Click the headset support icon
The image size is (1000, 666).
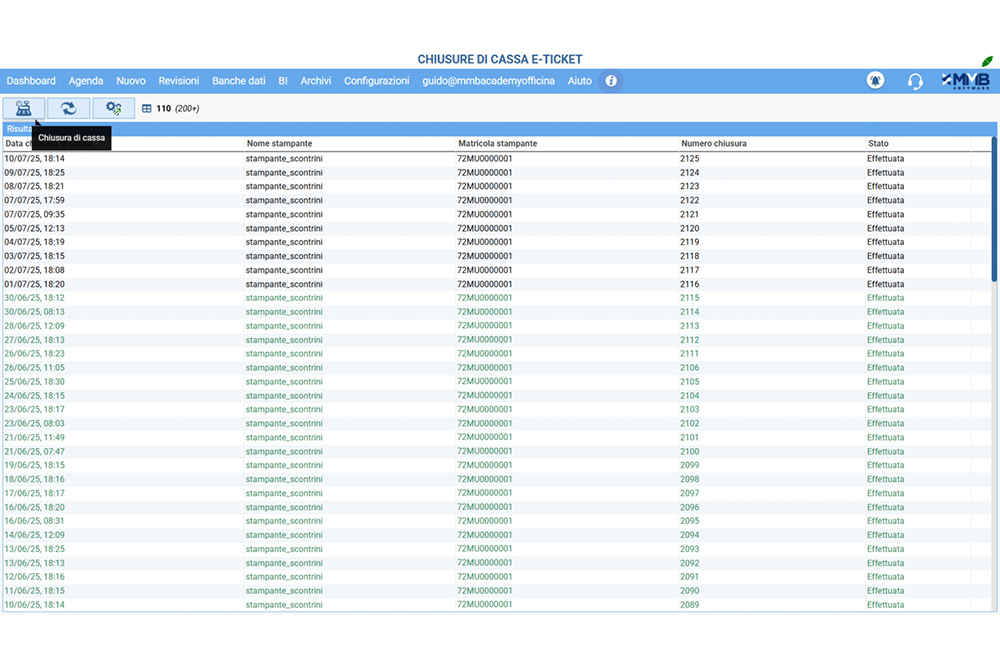coord(914,81)
